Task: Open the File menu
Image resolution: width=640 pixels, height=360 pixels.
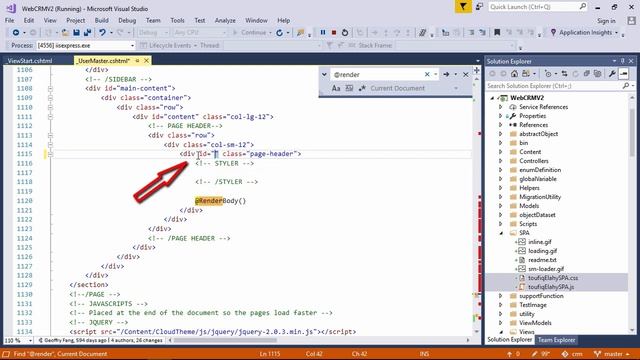Action: pos(9,20)
